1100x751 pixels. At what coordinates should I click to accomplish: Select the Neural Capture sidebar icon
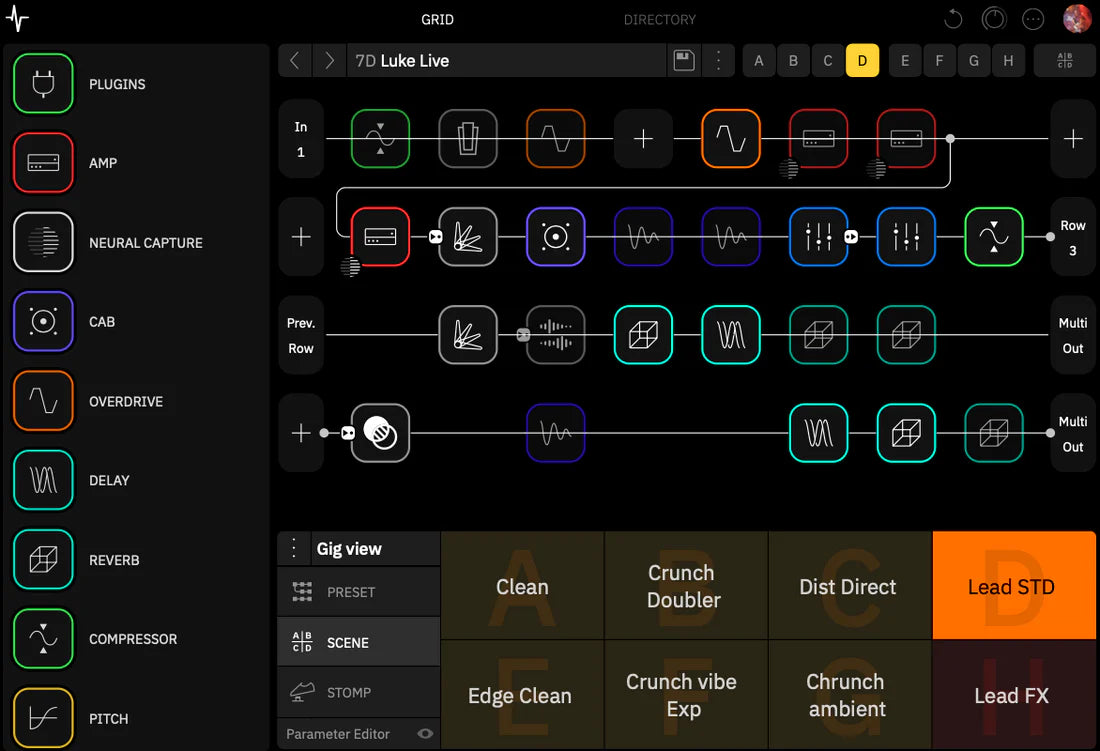[43, 242]
